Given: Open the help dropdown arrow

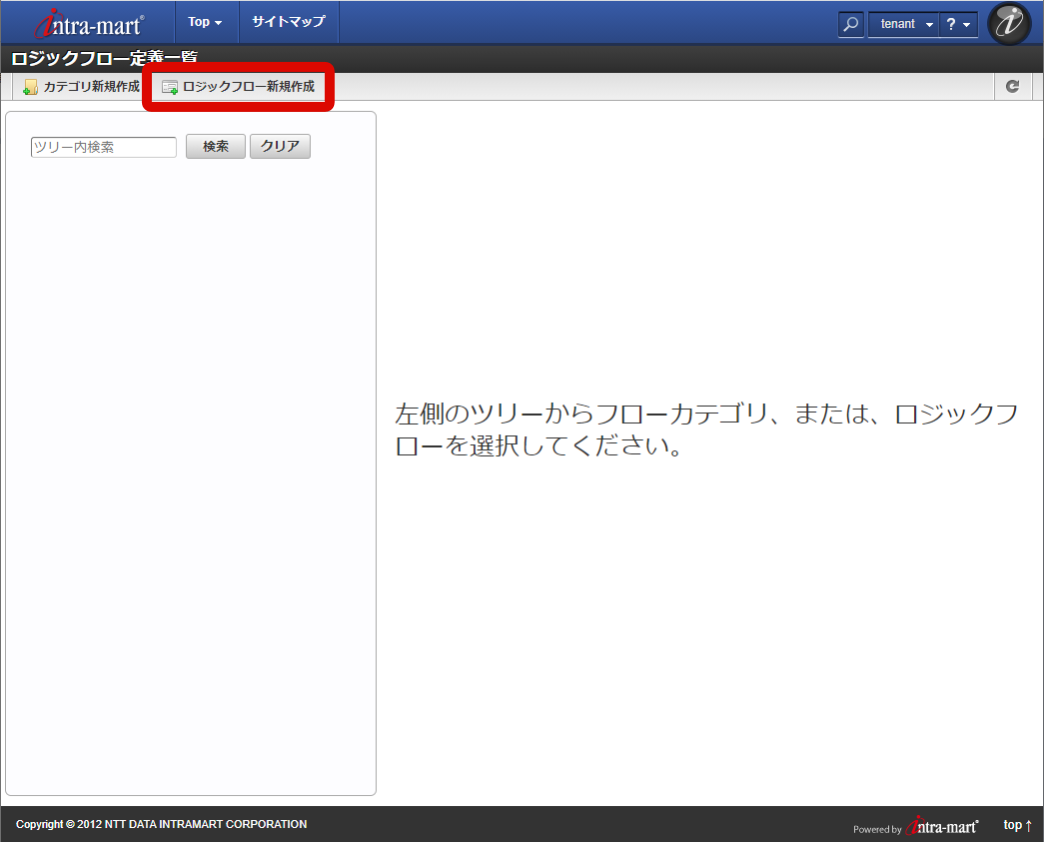Looking at the screenshot, I should (x=966, y=23).
